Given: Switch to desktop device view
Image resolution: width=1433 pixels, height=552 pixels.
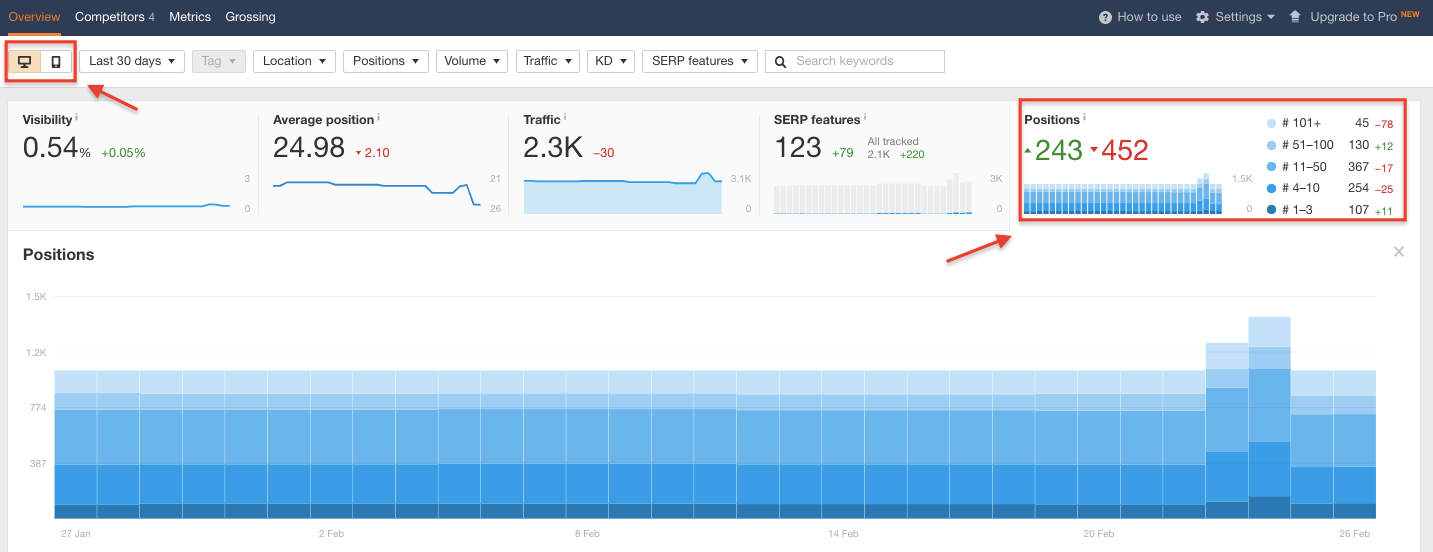Looking at the screenshot, I should click(x=25, y=62).
